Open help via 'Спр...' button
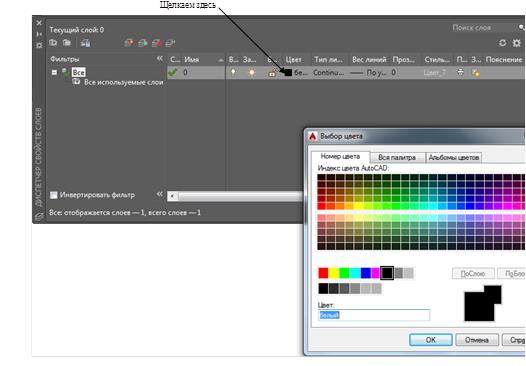 coord(514,340)
